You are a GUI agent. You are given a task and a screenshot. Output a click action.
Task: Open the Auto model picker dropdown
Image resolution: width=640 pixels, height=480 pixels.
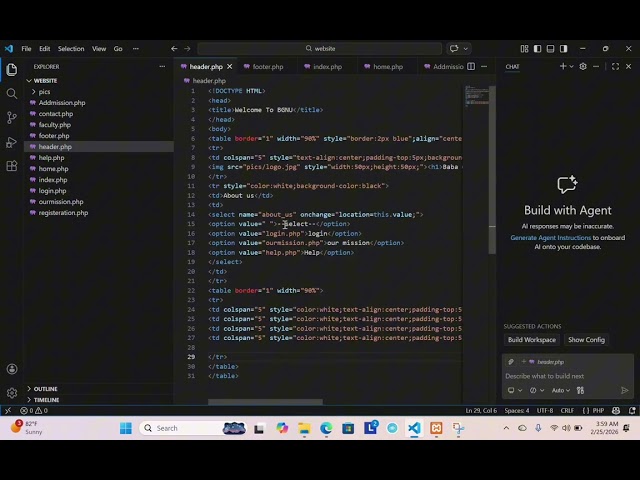[561, 391]
